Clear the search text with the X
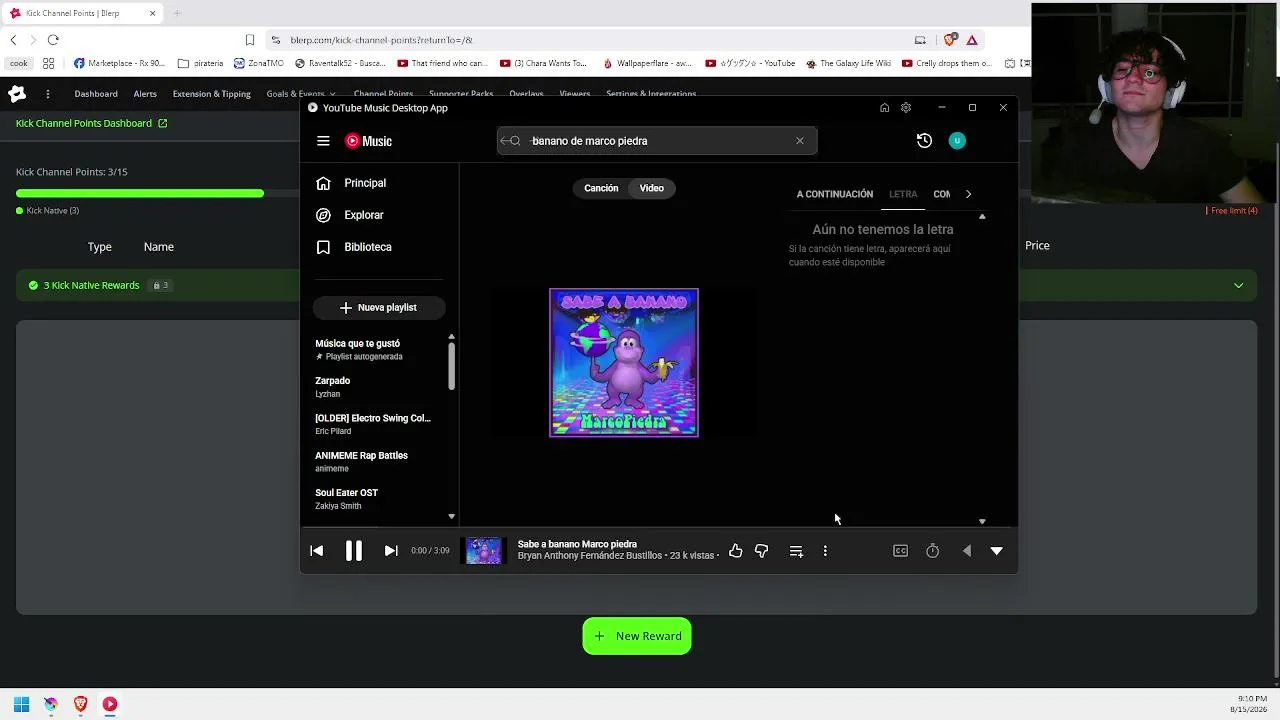 pos(800,141)
